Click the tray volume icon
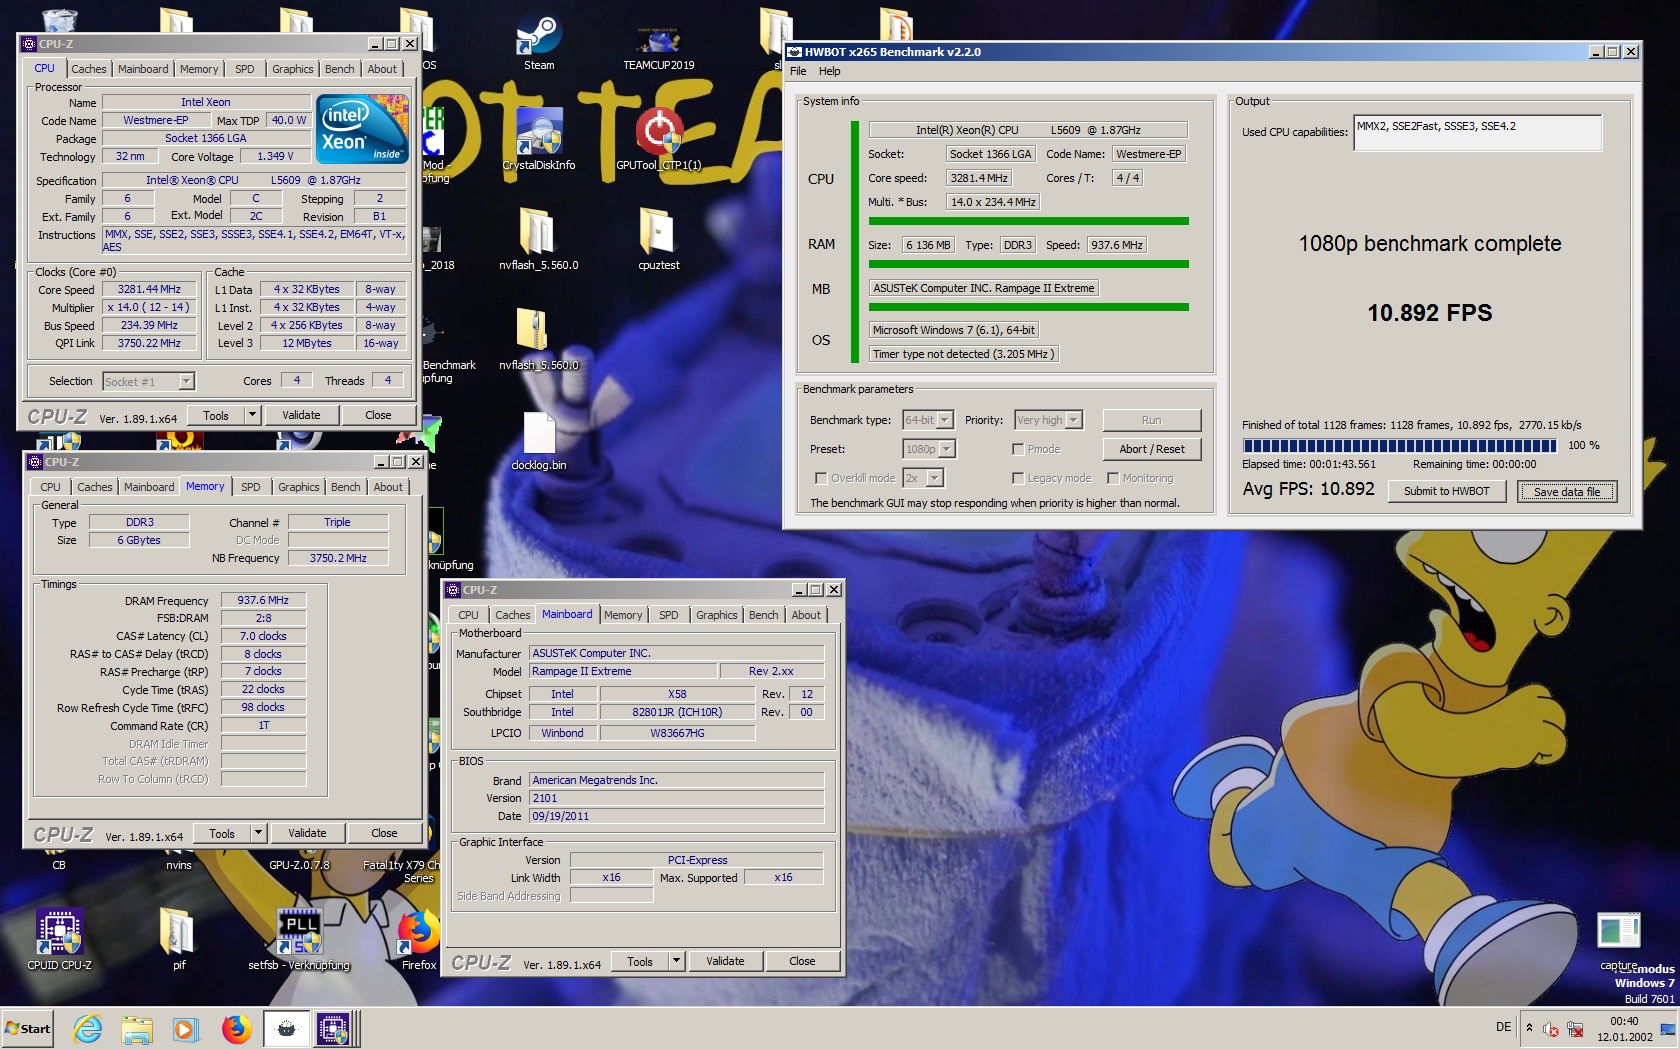Screen dimensions: 1680x1050 (1551, 1029)
